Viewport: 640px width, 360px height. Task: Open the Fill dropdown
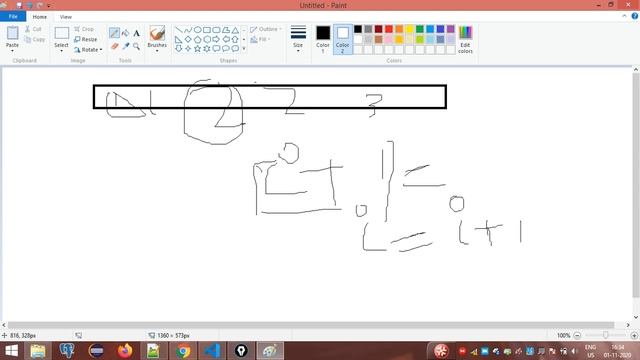click(x=260, y=40)
